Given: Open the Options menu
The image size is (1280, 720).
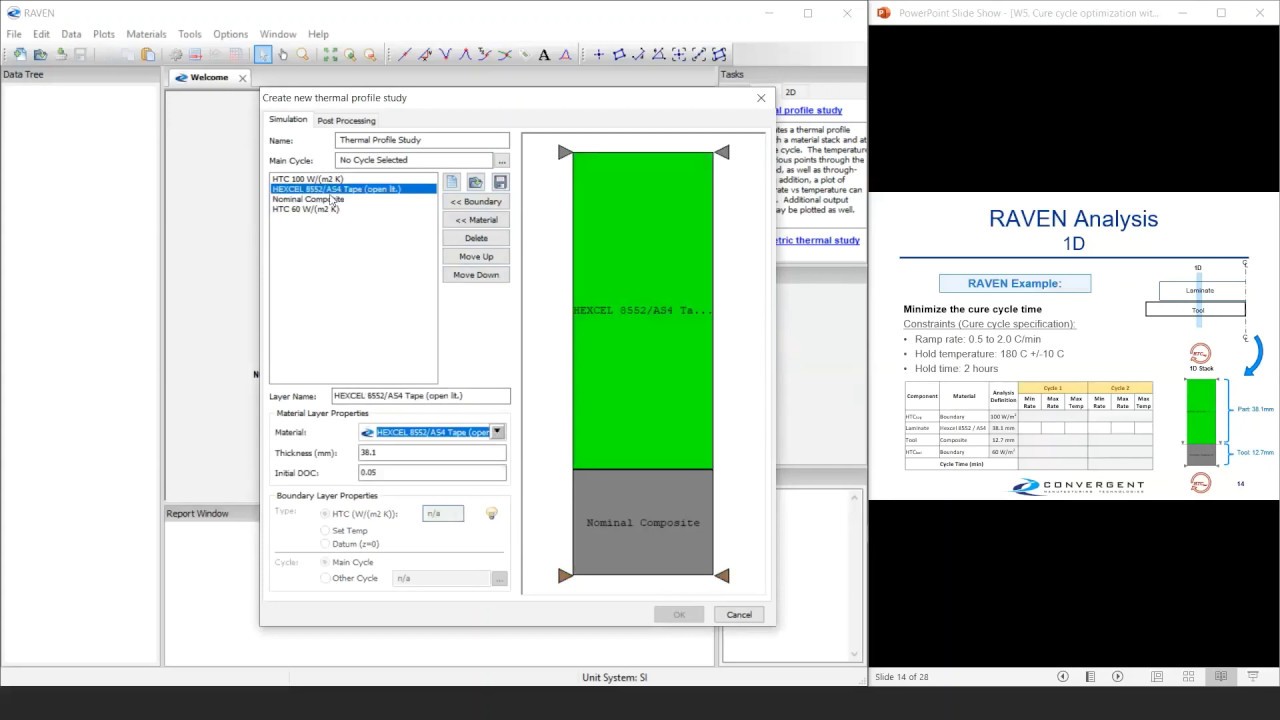Looking at the screenshot, I should click(x=230, y=34).
